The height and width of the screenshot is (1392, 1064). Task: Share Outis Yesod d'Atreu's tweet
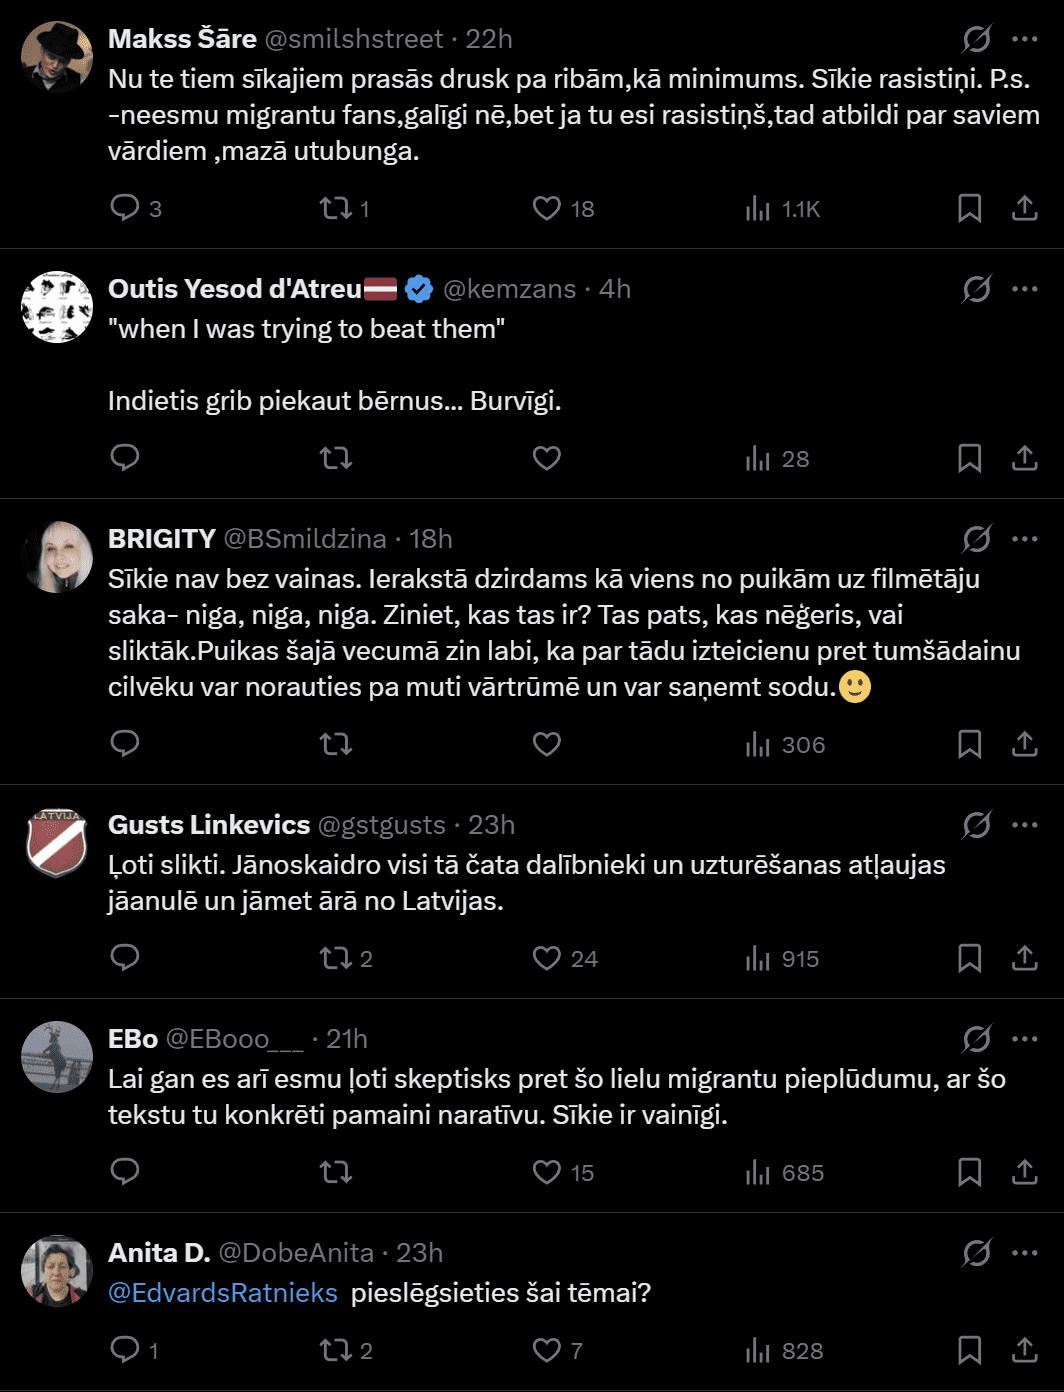tap(1024, 458)
